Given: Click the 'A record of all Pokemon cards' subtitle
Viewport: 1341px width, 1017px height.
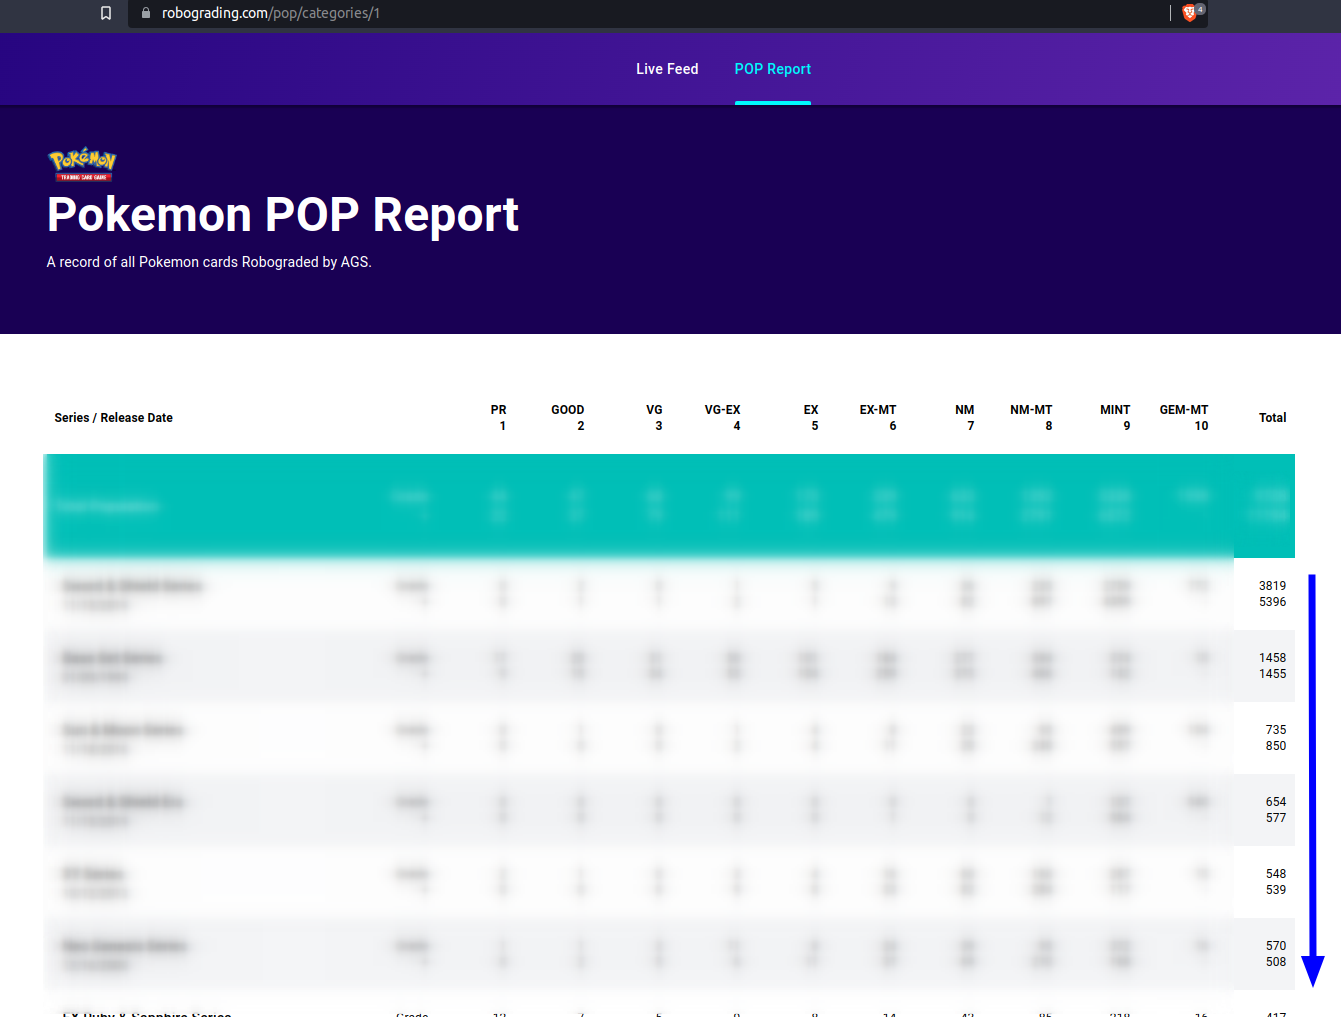Looking at the screenshot, I should click(x=209, y=262).
